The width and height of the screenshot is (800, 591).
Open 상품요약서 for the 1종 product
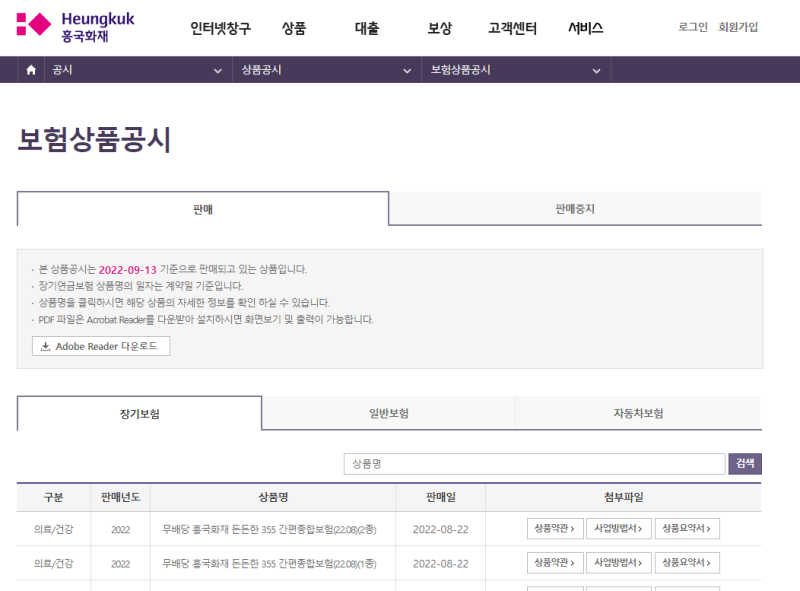click(x=687, y=562)
